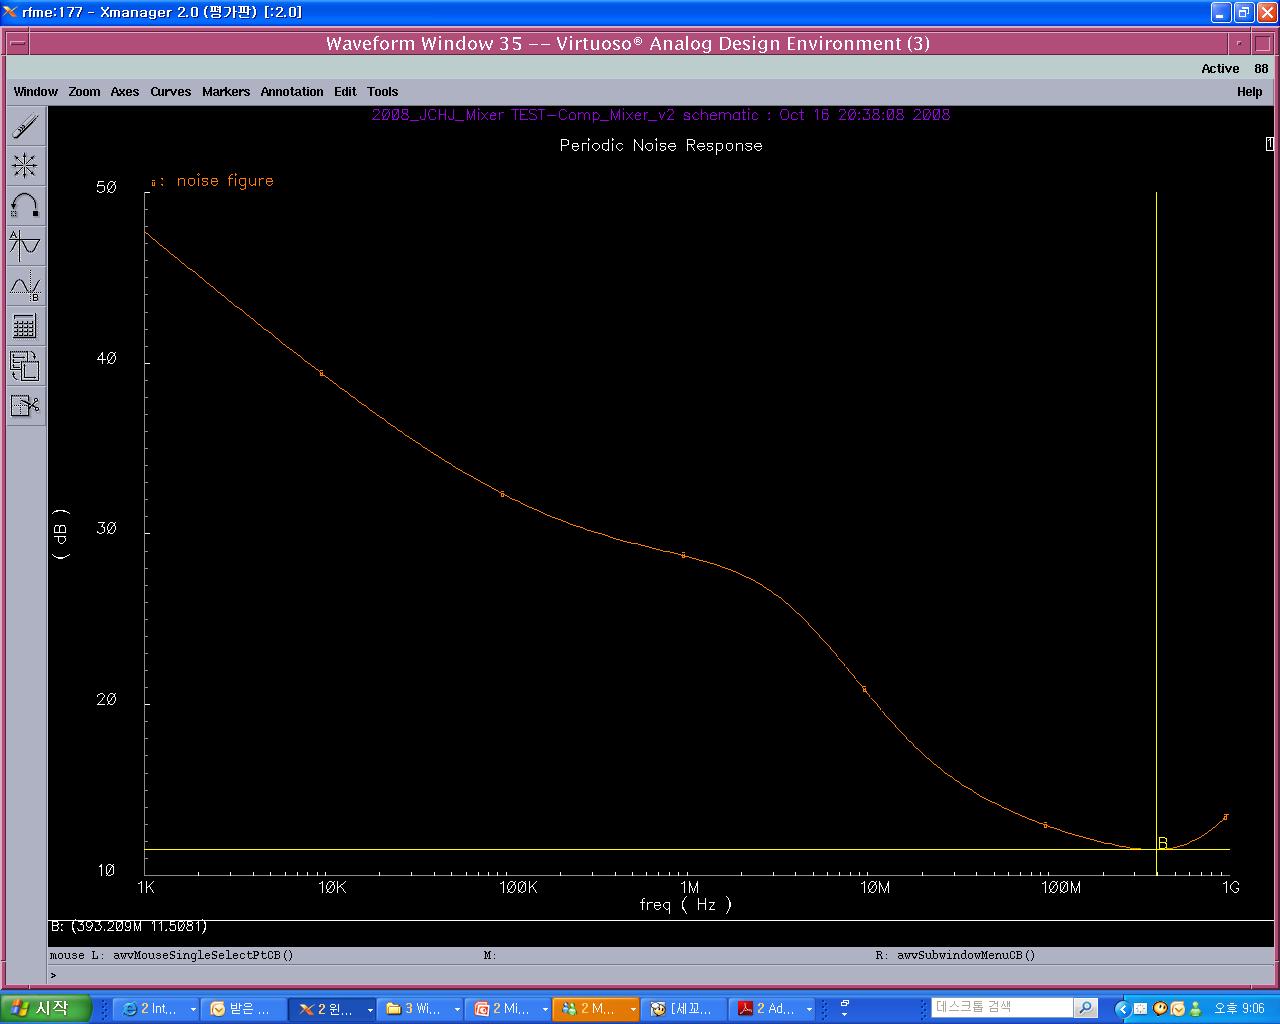Expand the Adobe taskbar group arrow
Viewport: 1280px width, 1024px height.
click(809, 1010)
